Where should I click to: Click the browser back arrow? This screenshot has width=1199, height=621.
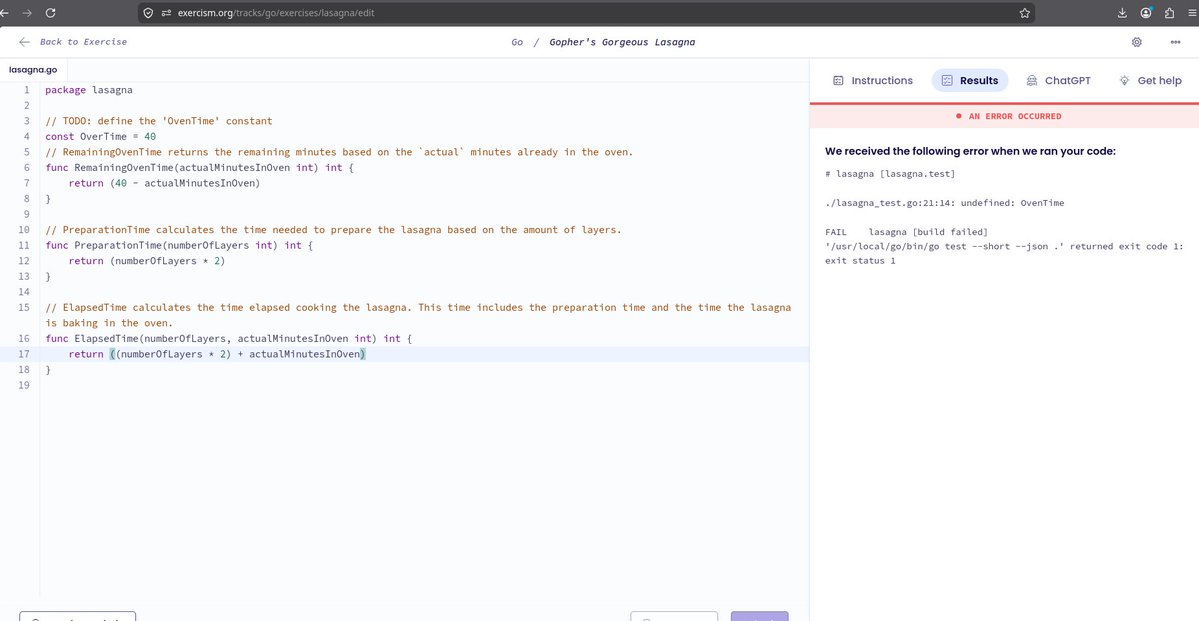pyautogui.click(x=2, y=13)
